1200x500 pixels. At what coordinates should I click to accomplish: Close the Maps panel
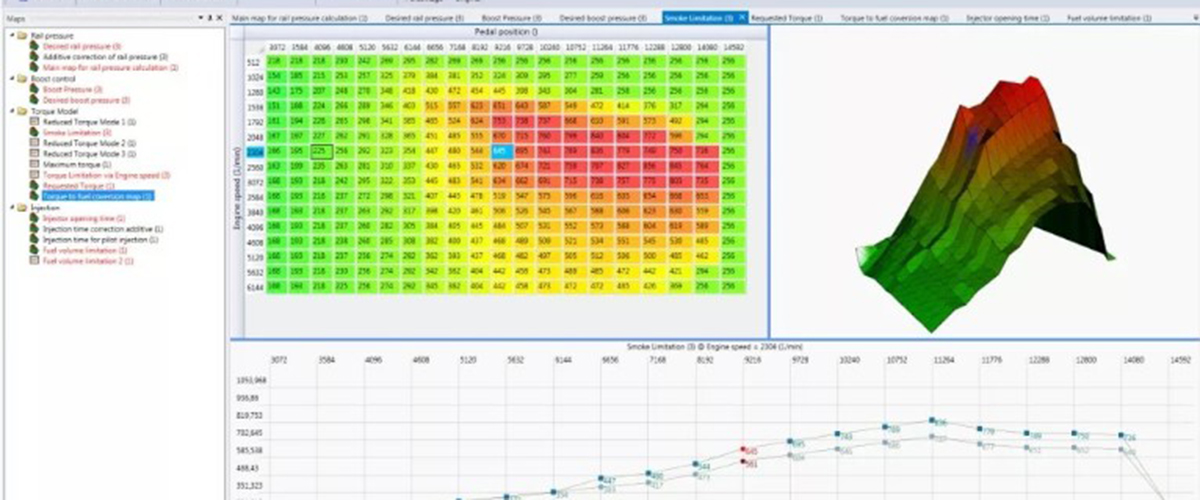tap(219, 18)
